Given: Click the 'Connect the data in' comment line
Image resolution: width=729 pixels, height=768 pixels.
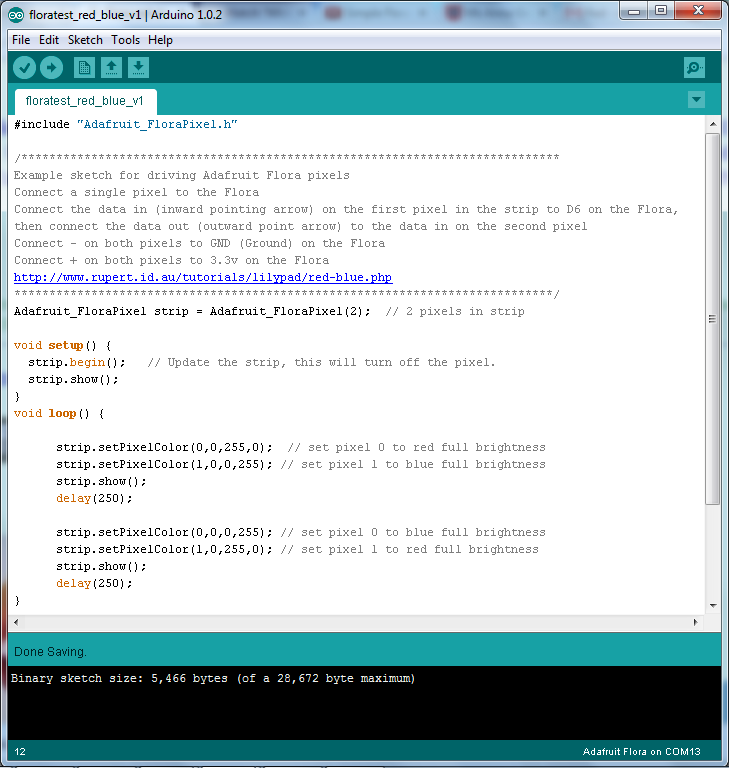Looking at the screenshot, I should pyautogui.click(x=346, y=210).
